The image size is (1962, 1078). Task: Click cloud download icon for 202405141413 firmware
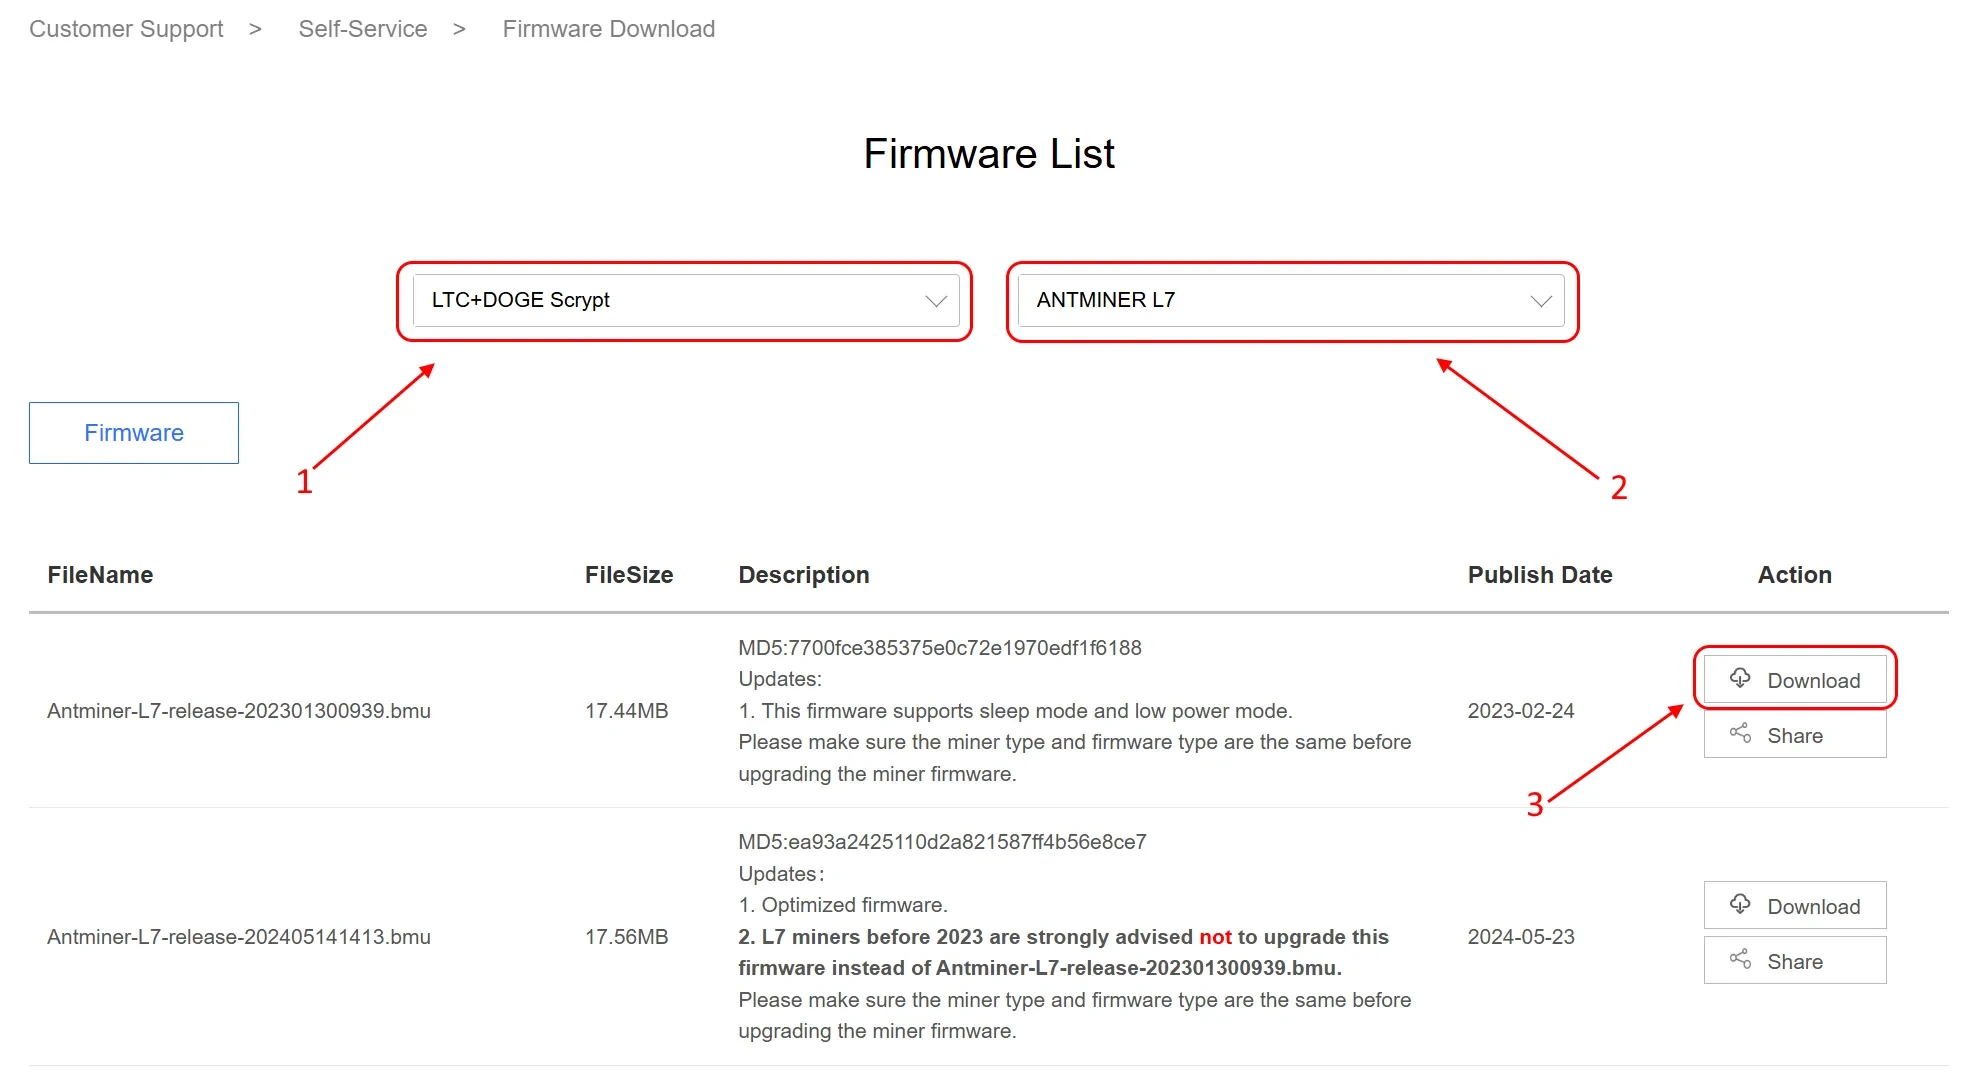click(1740, 904)
